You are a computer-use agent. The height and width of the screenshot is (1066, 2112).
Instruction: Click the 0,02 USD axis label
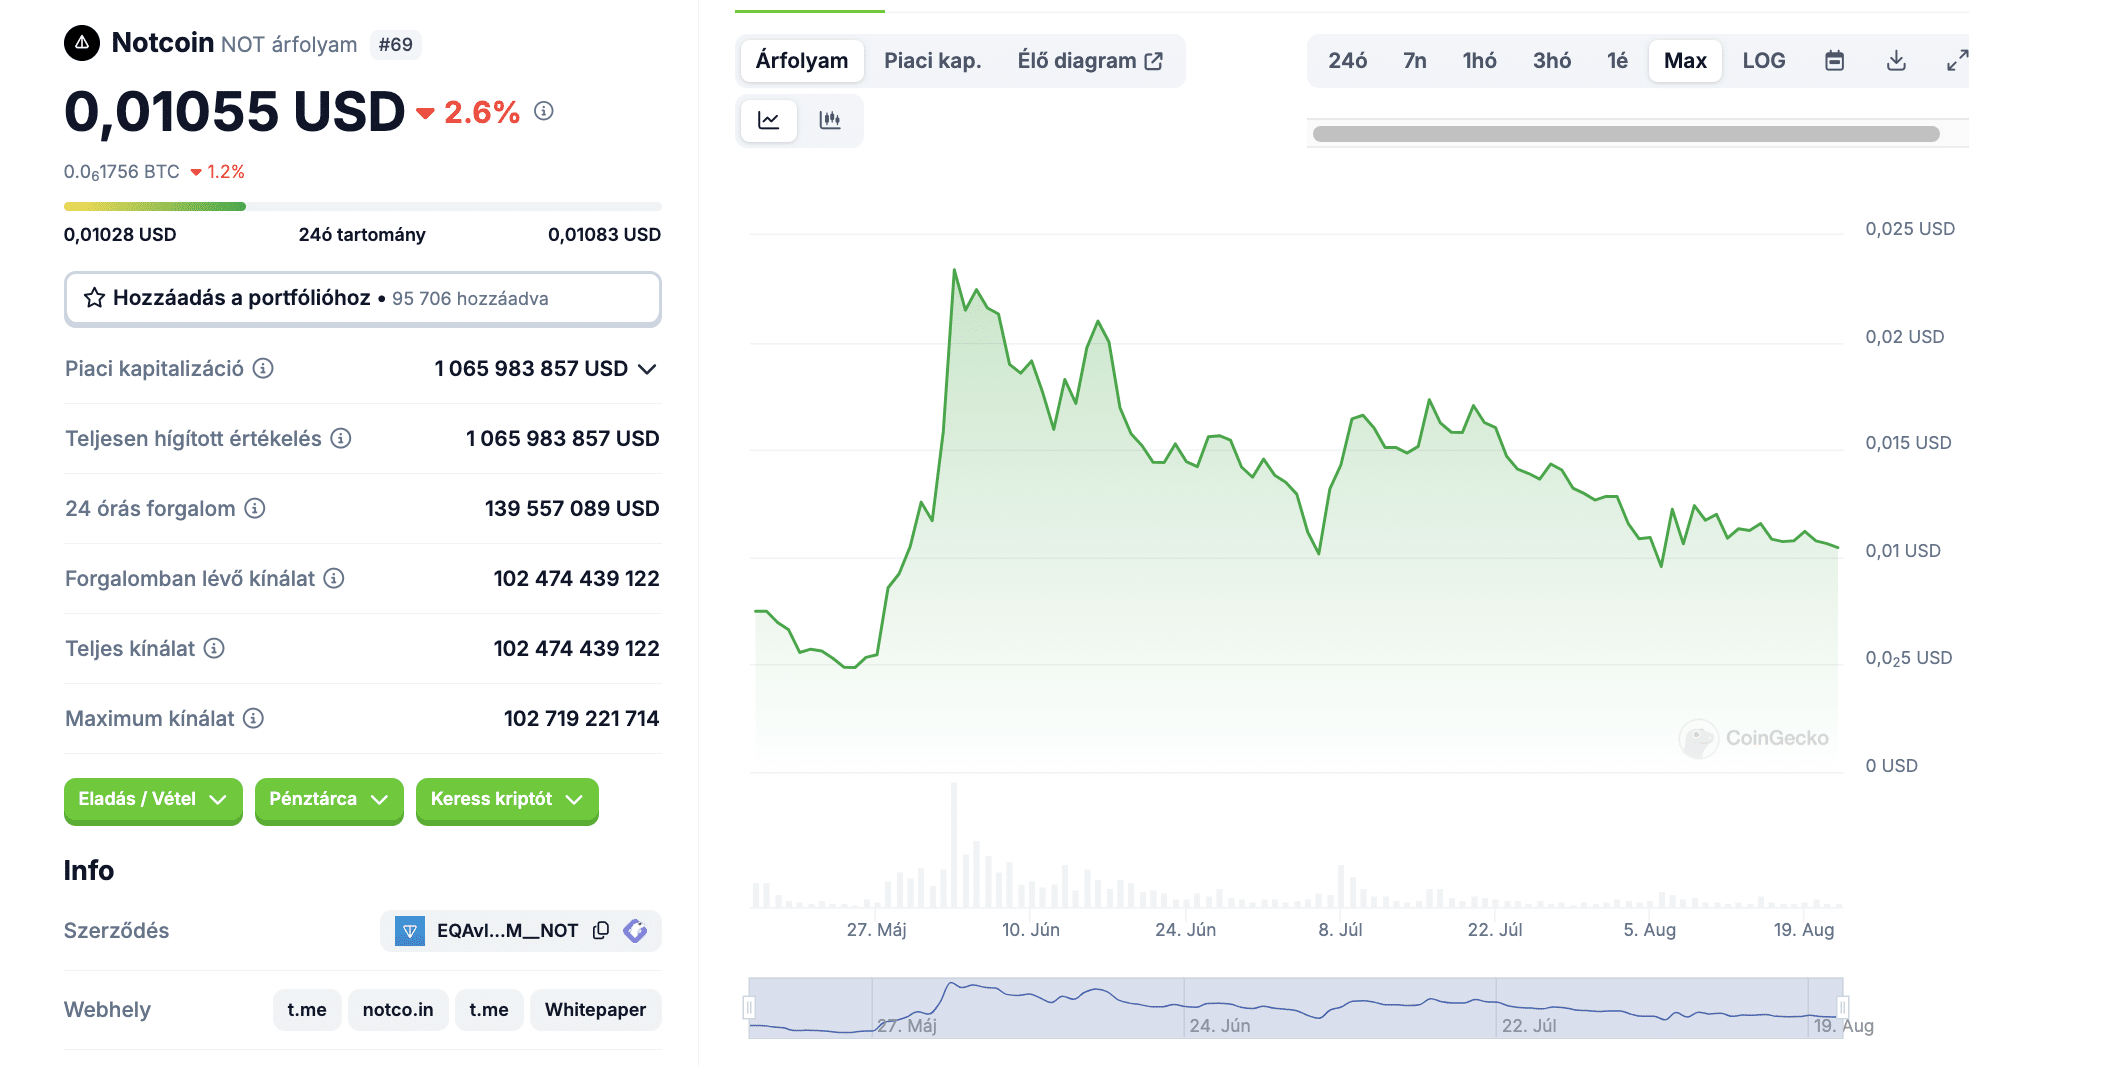1904,337
